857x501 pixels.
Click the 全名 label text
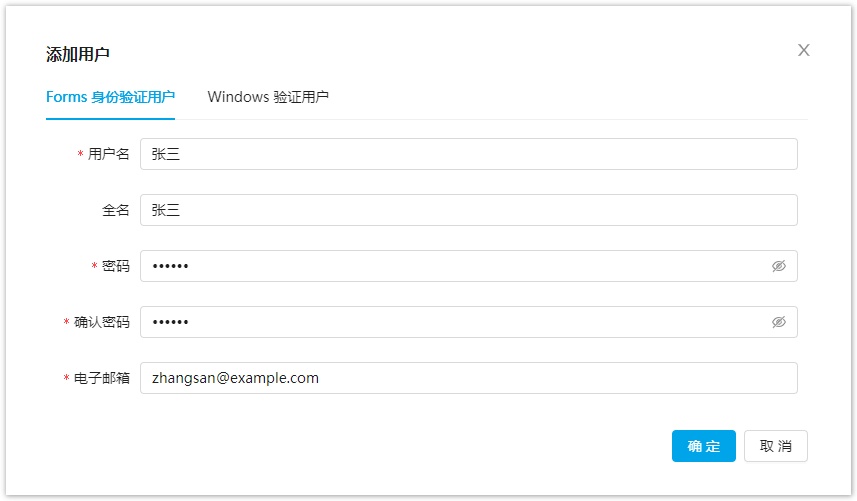click(116, 210)
